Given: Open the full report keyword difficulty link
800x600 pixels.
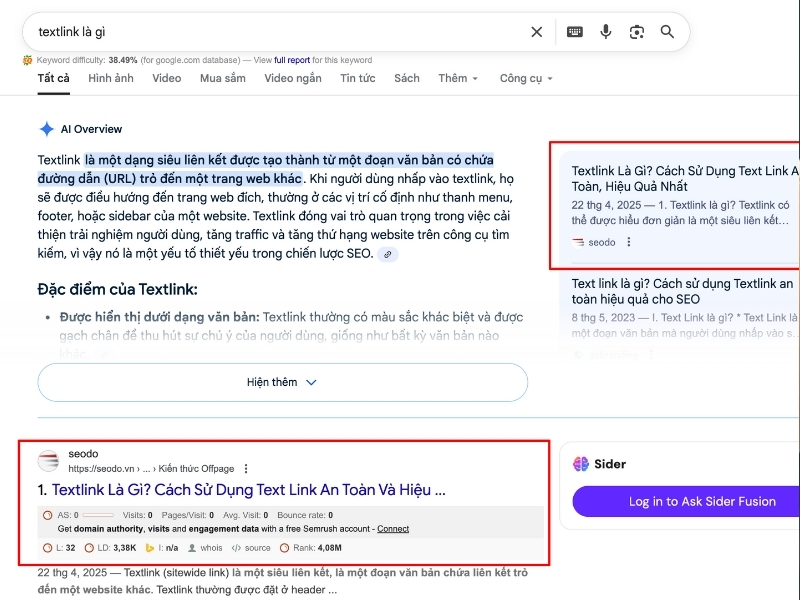Looking at the screenshot, I should tap(293, 60).
